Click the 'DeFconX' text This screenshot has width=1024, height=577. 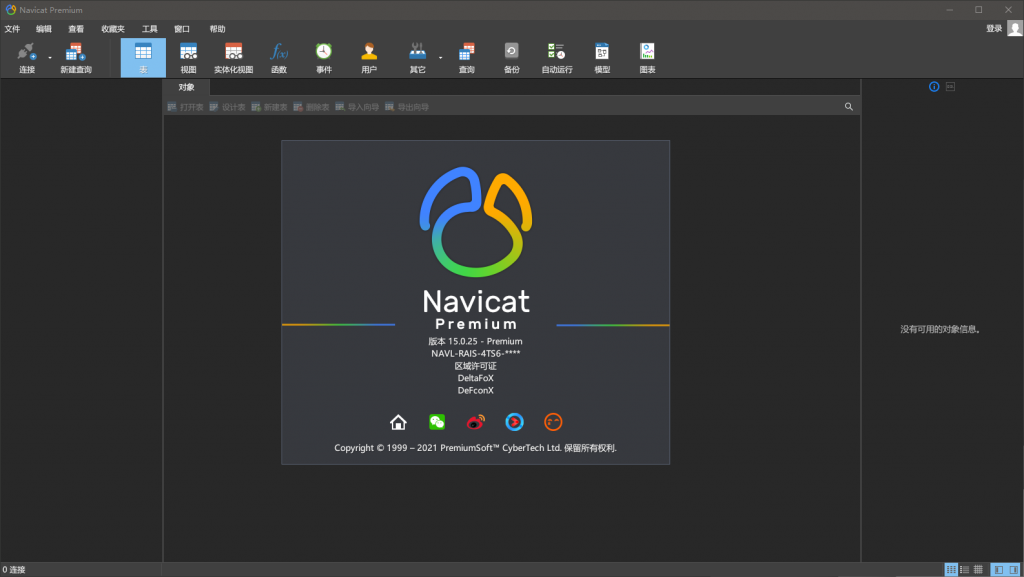click(475, 390)
